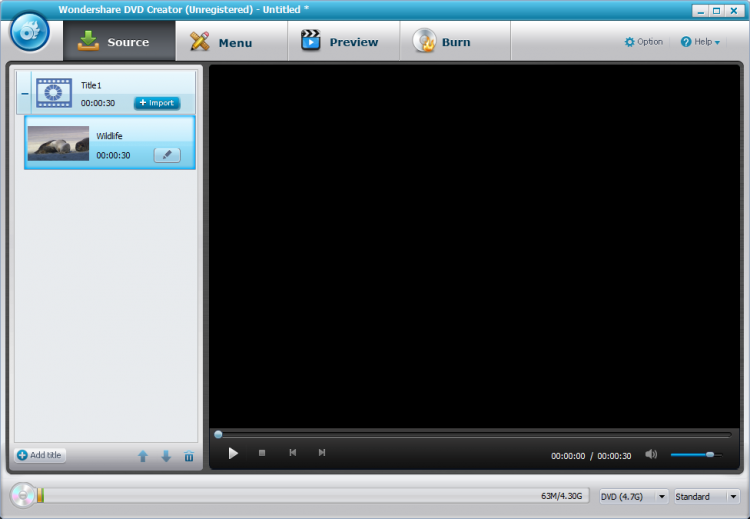Image resolution: width=750 pixels, height=519 pixels.
Task: Open the DVD (4.7G) disc type dropdown
Action: pos(634,497)
